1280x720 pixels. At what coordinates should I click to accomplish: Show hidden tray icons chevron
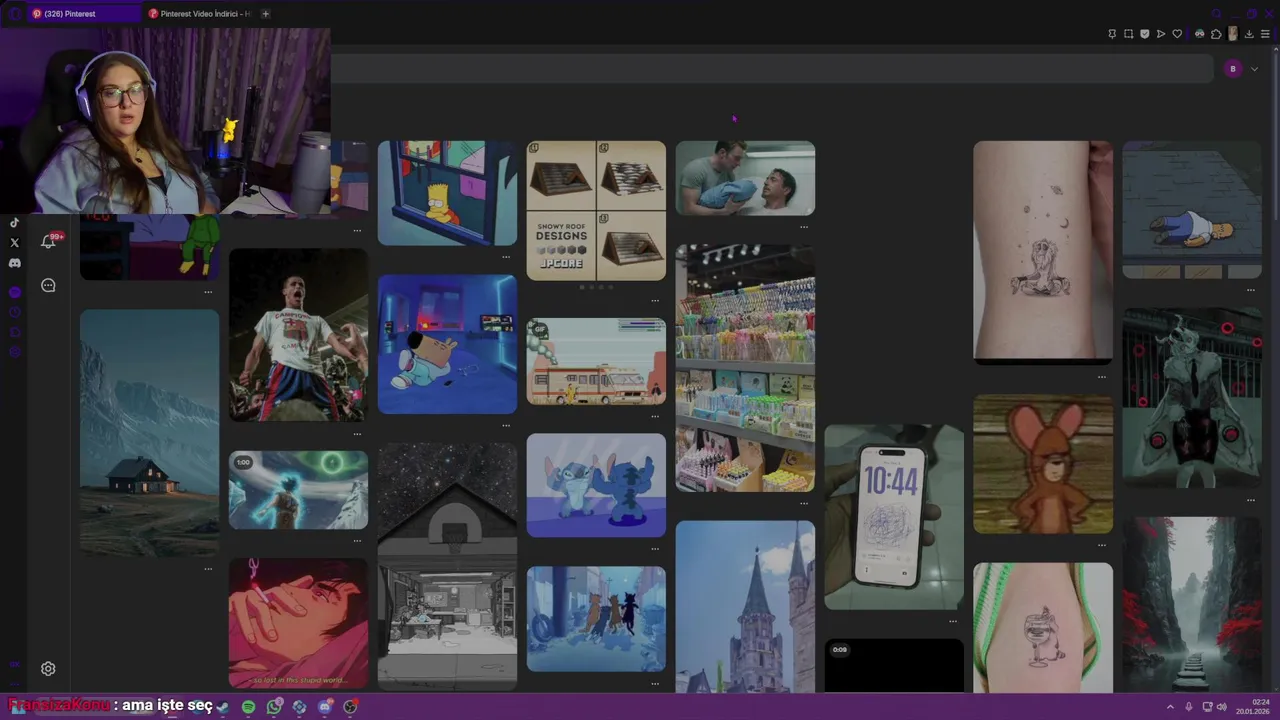[1170, 707]
